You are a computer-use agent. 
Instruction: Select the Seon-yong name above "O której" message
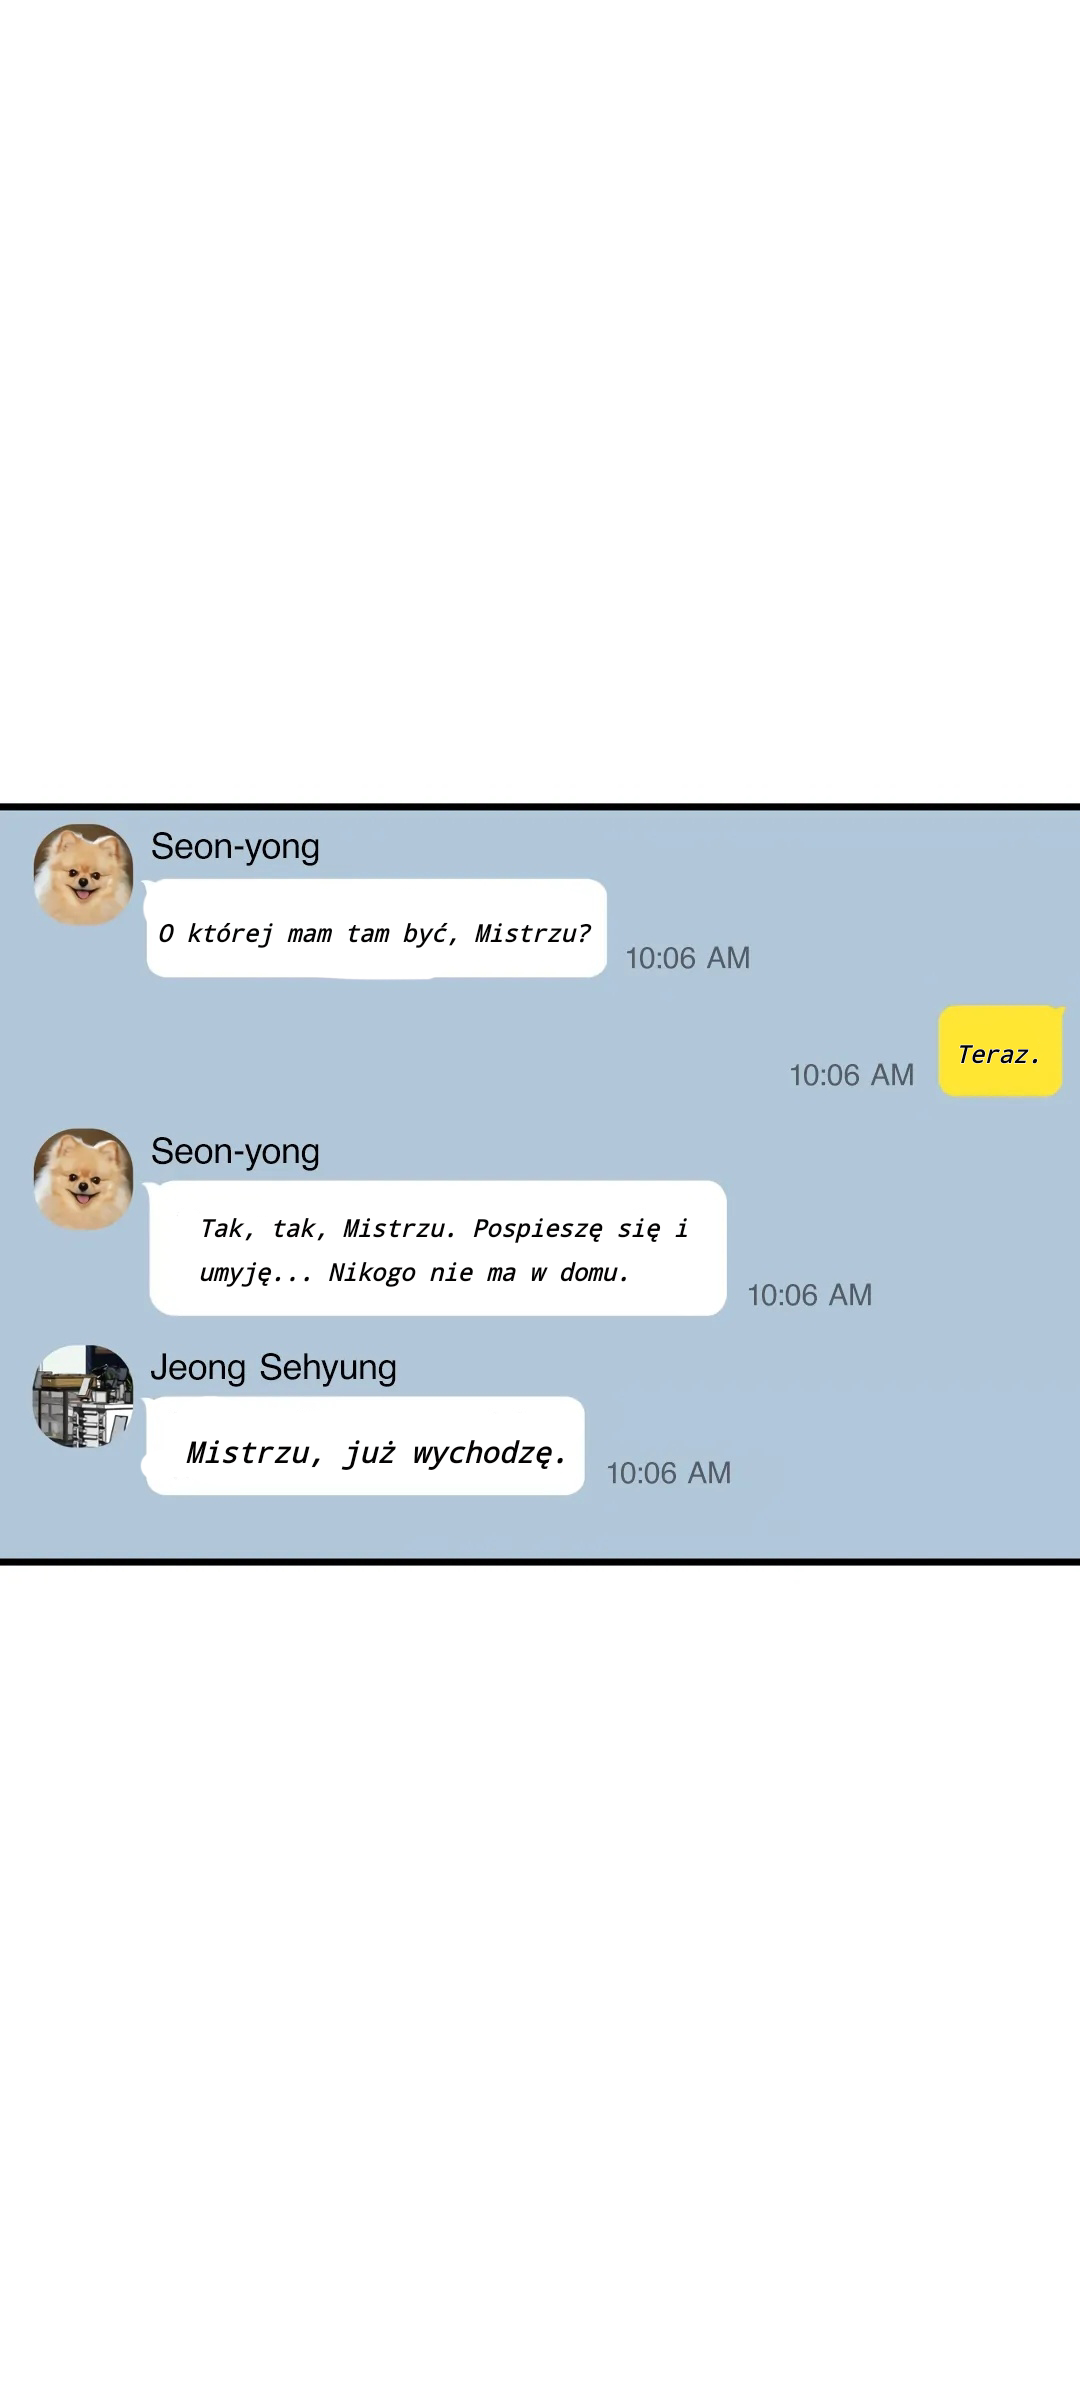[235, 847]
